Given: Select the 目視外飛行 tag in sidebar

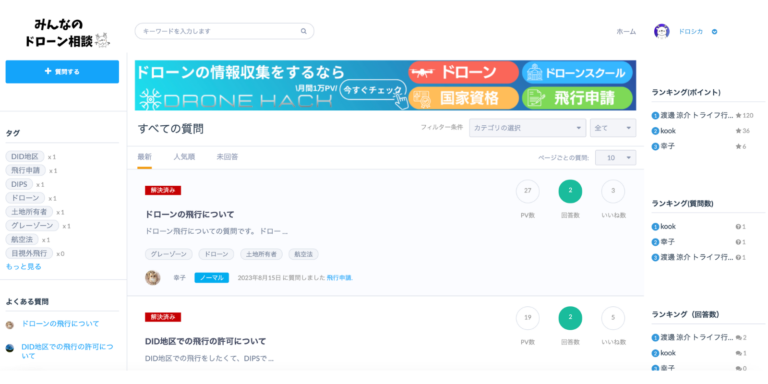Looking at the screenshot, I should click(29, 253).
